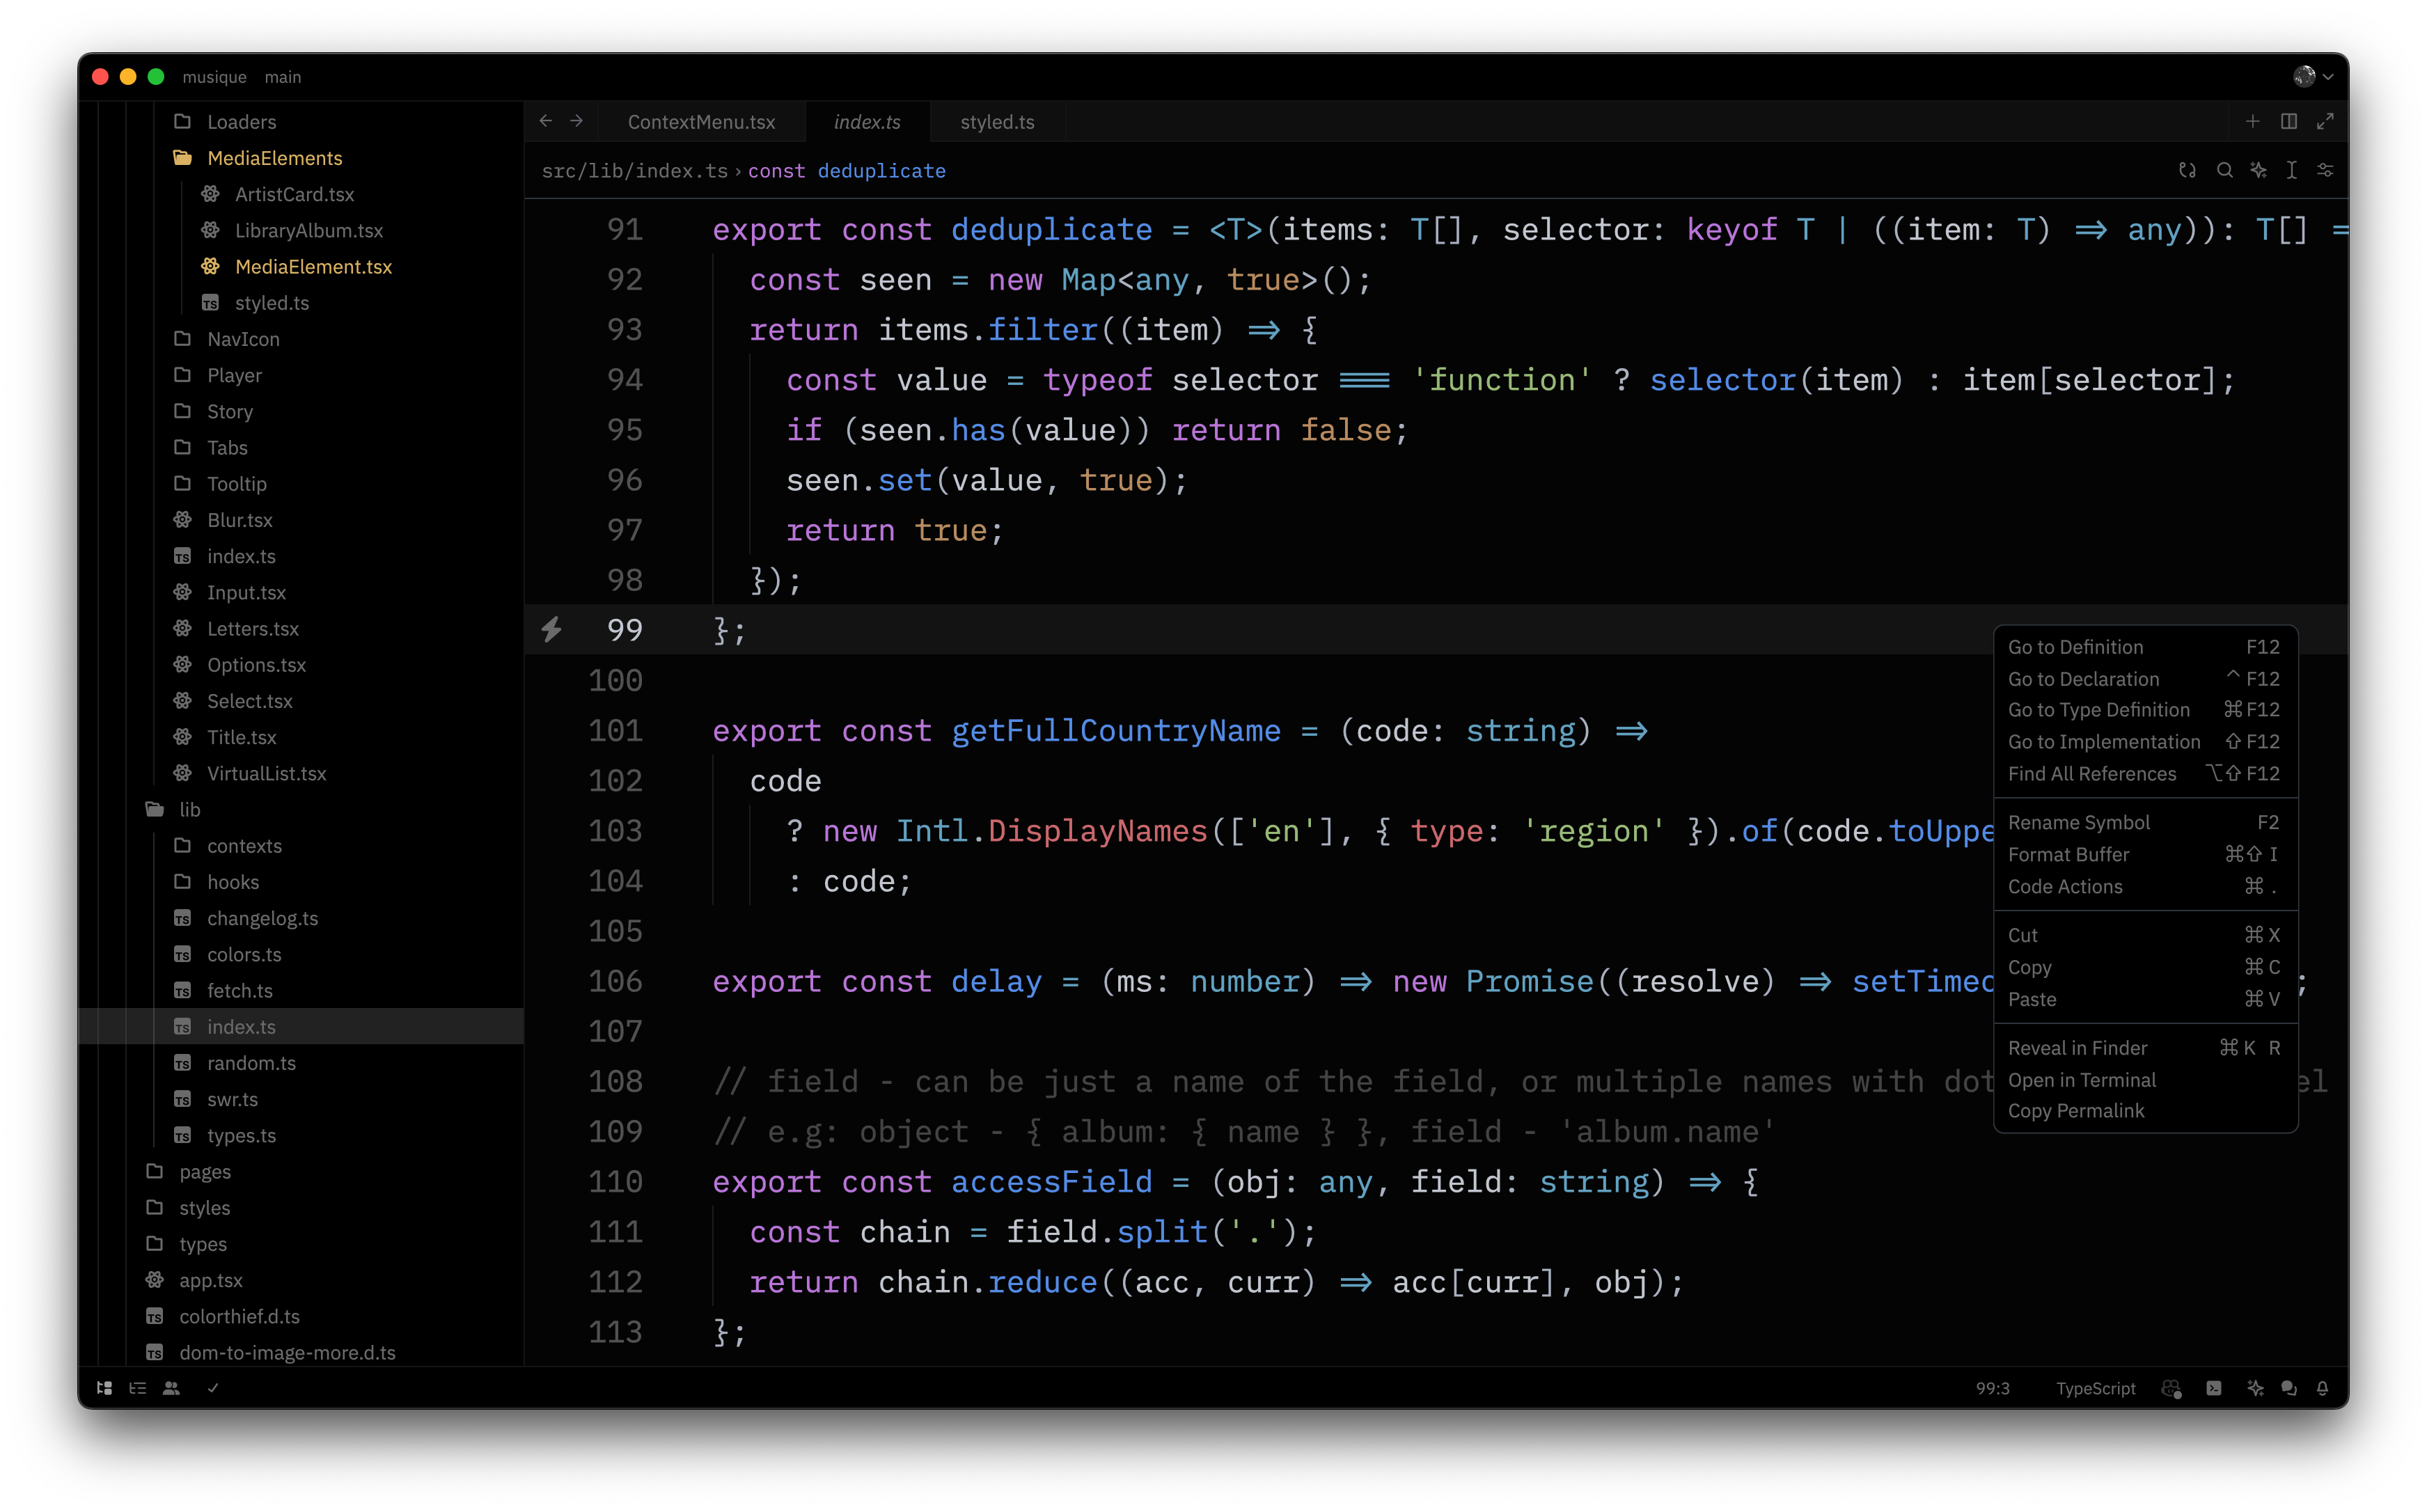The height and width of the screenshot is (1512, 2427).
Task: Collapse the MediaElements folder
Action: [x=274, y=158]
